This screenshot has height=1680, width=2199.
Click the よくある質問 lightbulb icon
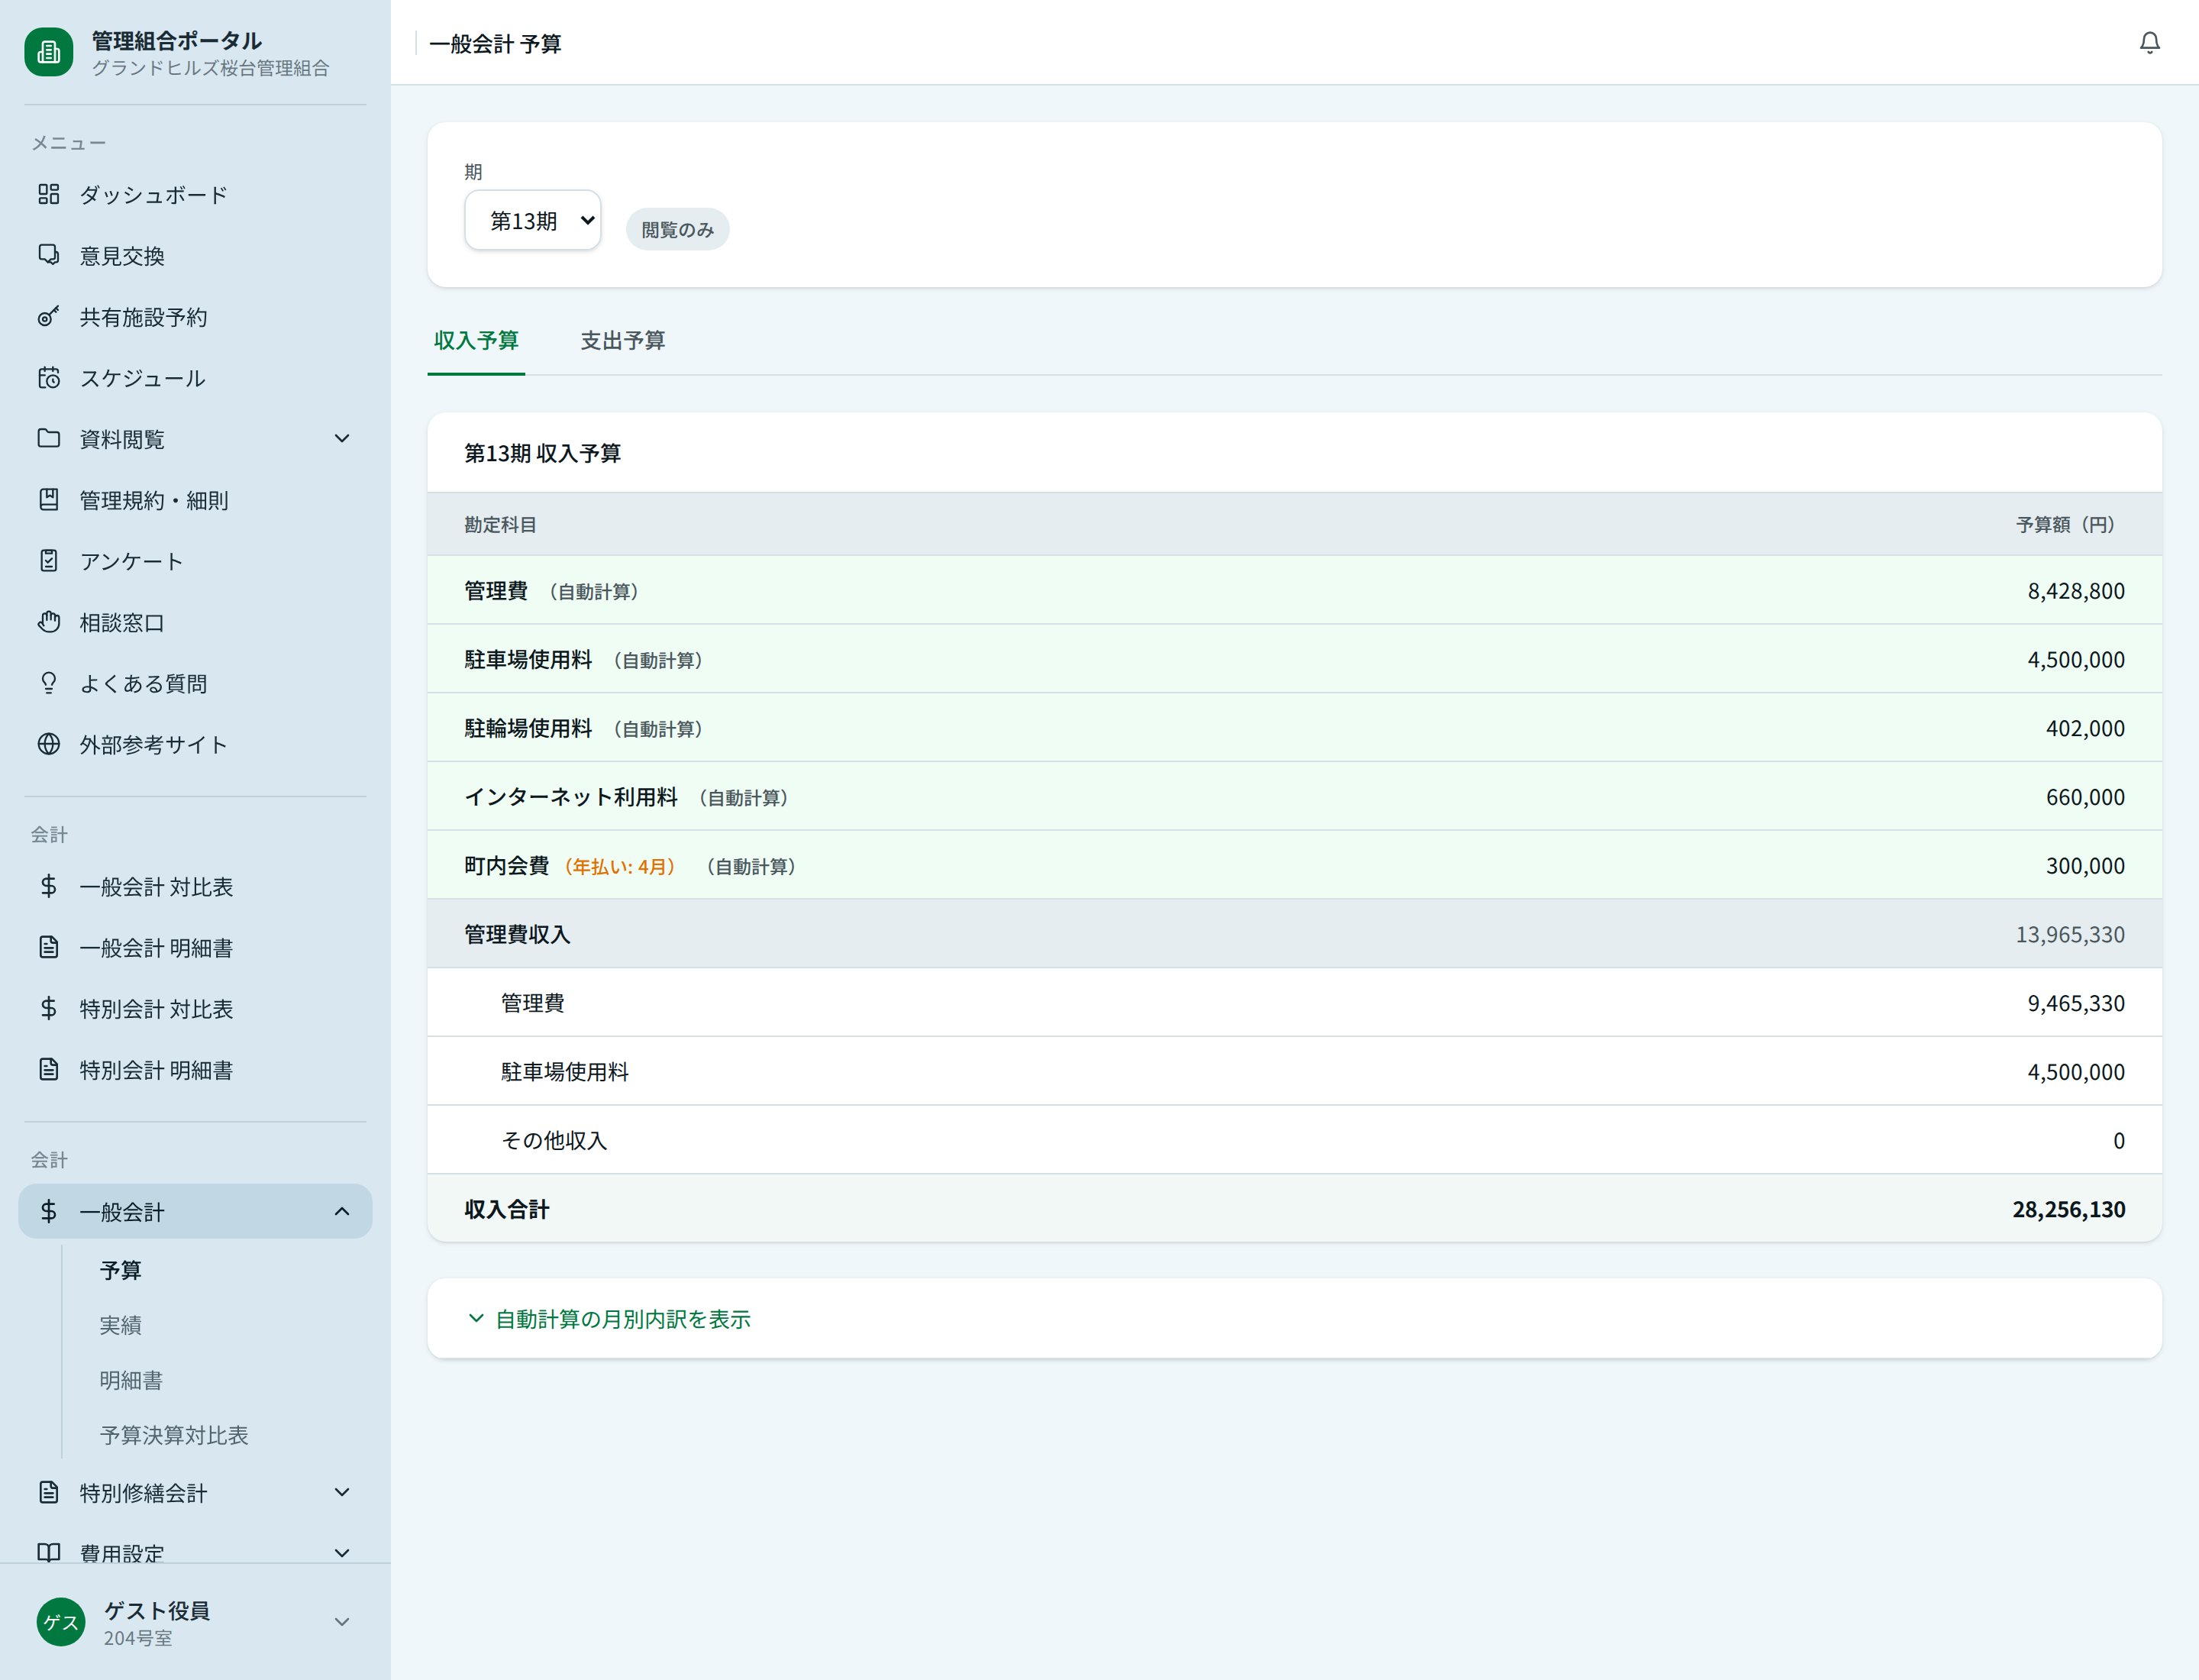(48, 683)
